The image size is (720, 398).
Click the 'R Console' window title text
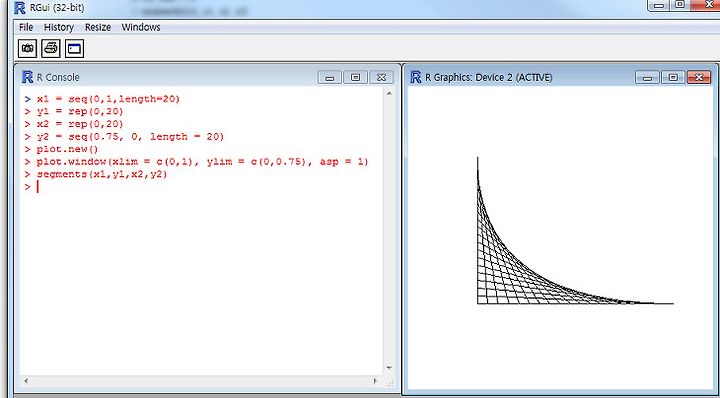[58, 77]
